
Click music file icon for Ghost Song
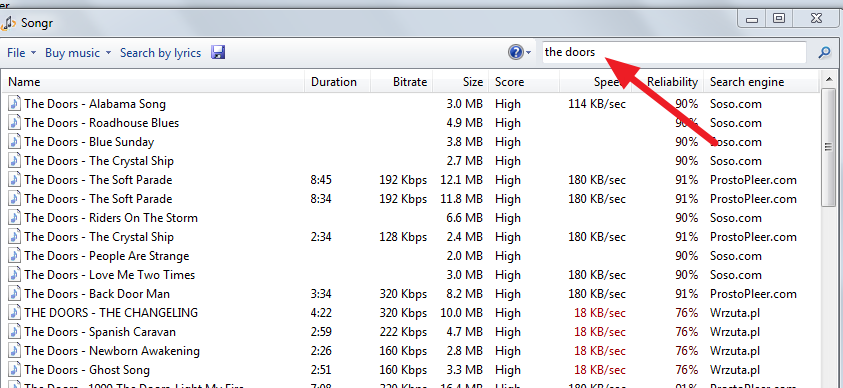coord(15,370)
